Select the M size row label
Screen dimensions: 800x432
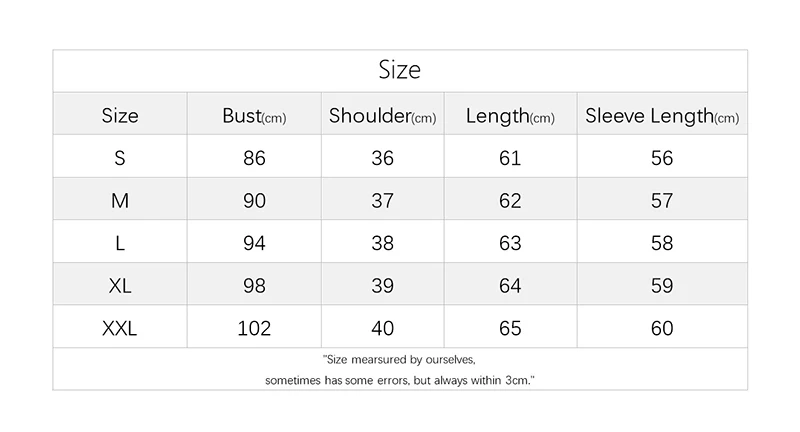[120, 201]
